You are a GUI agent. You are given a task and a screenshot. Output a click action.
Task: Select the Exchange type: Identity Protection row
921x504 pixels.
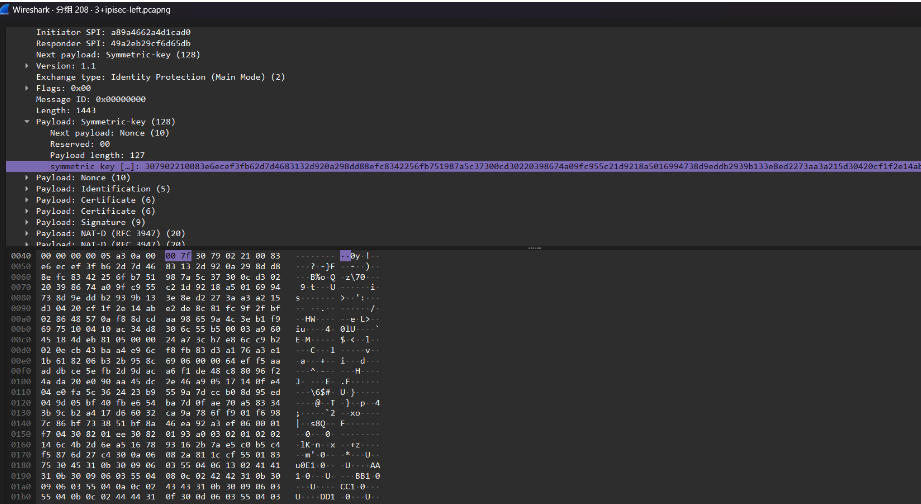click(160, 77)
